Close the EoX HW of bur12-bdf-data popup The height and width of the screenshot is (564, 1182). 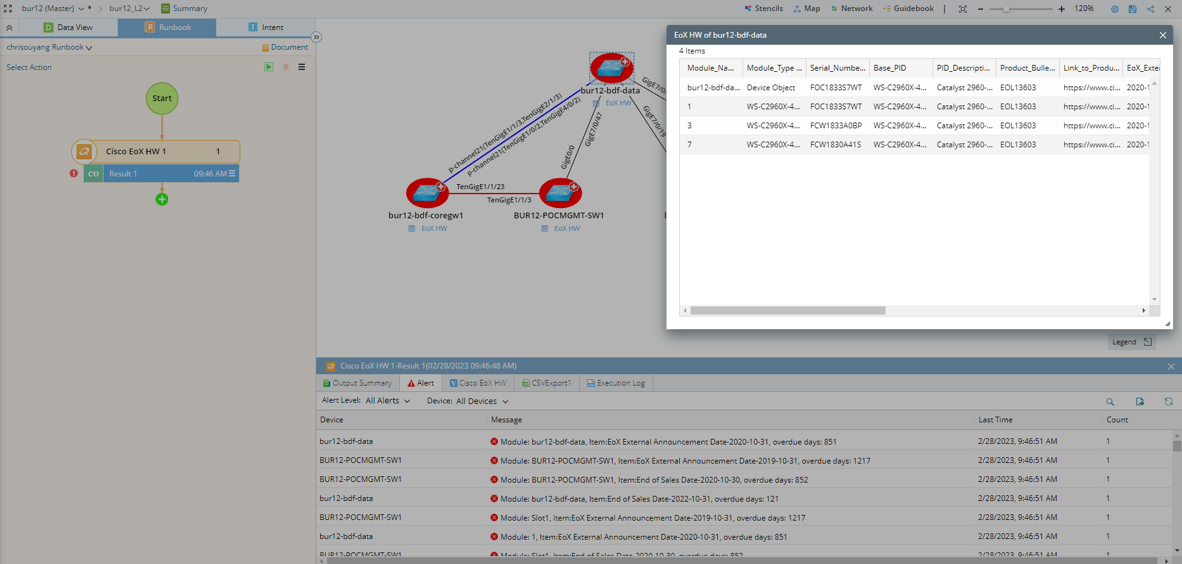point(1162,35)
